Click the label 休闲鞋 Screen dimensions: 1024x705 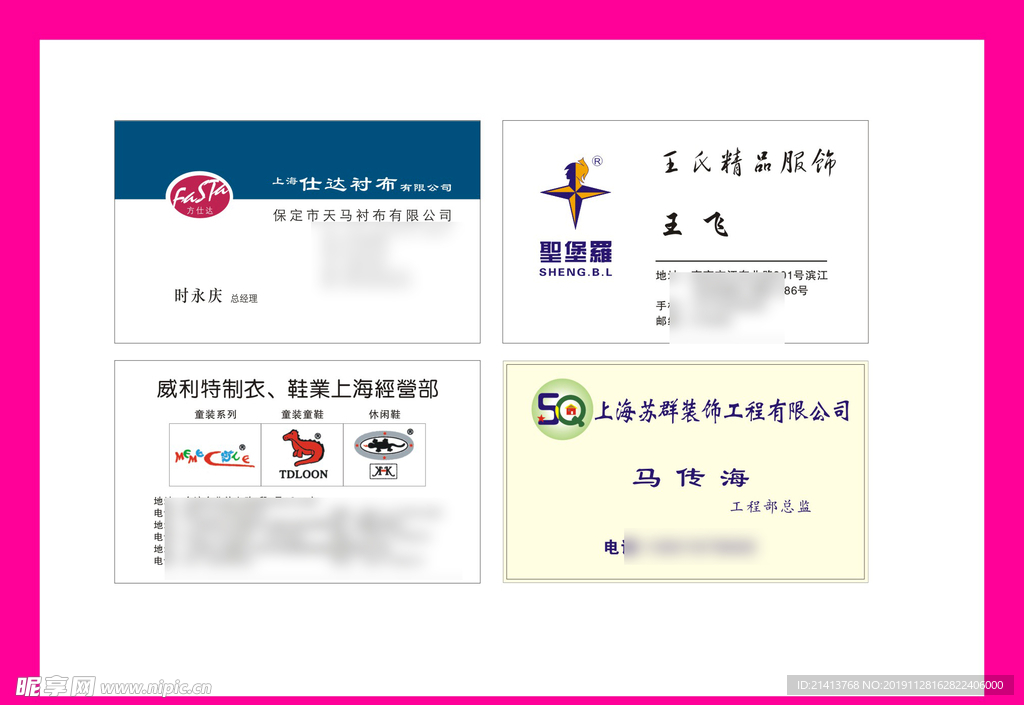[x=385, y=415]
